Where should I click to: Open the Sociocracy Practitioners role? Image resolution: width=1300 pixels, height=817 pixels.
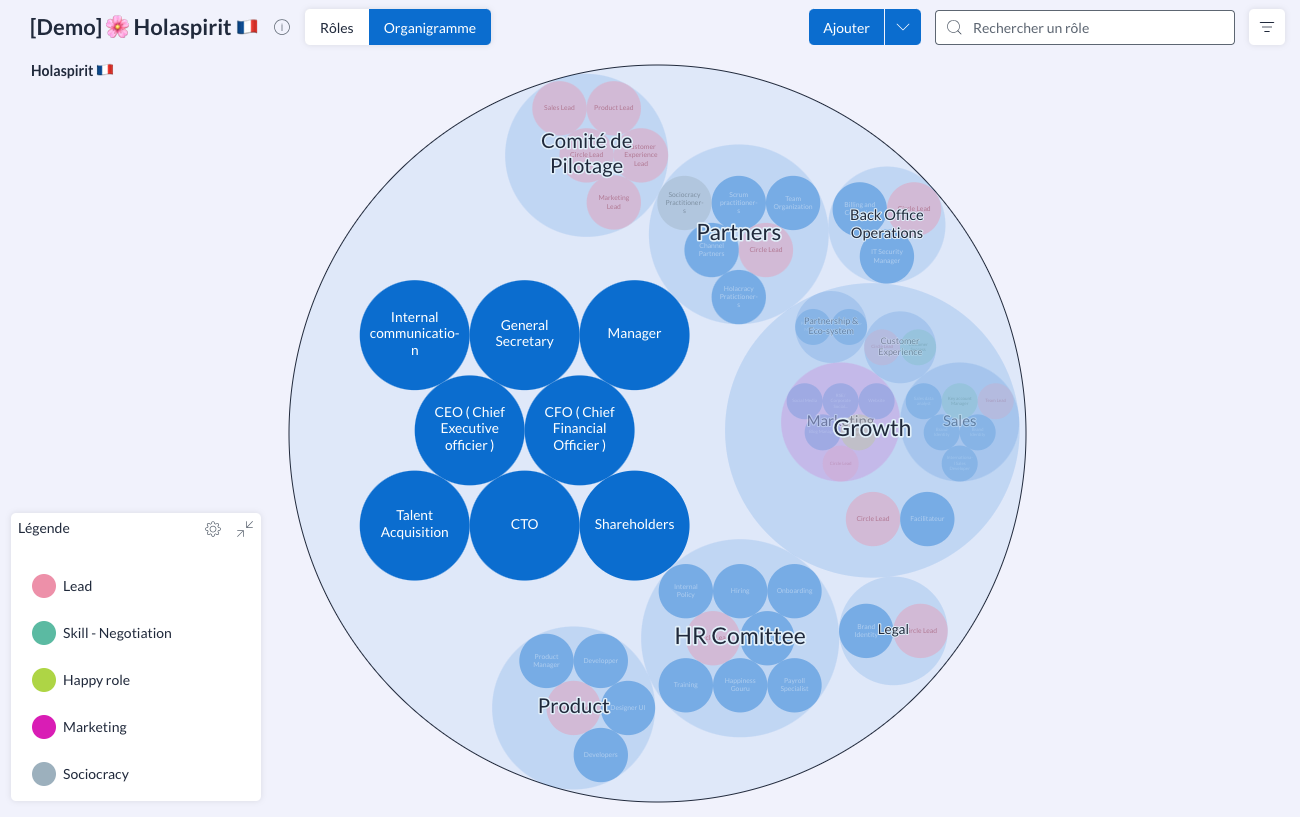click(x=684, y=203)
